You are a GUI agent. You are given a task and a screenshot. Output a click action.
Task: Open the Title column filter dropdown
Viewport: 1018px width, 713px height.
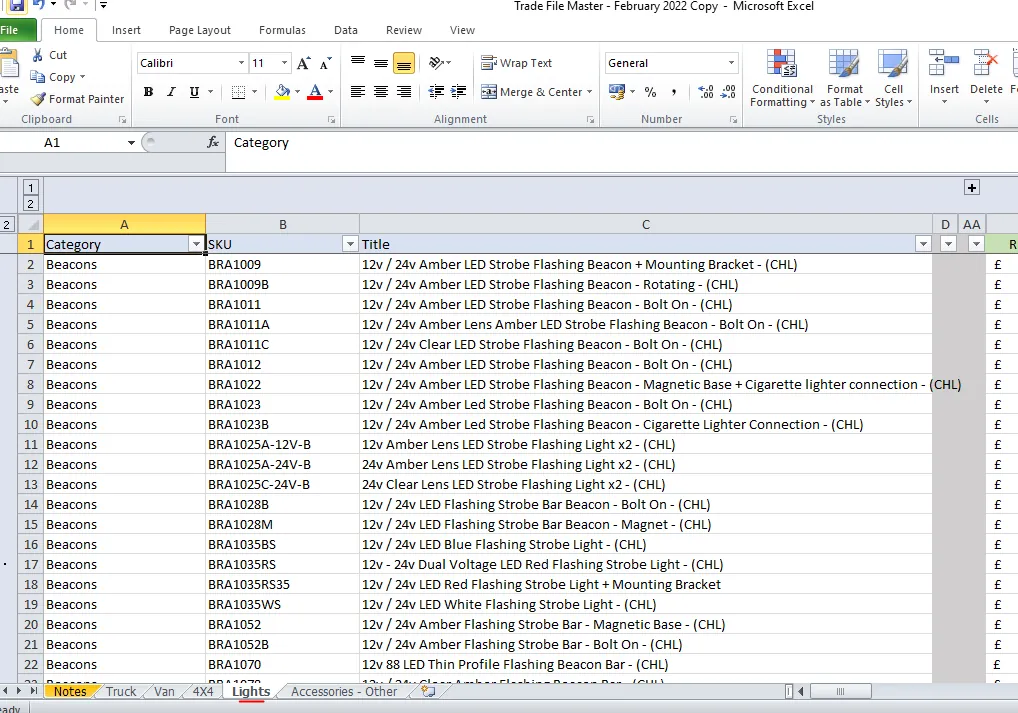coord(923,244)
